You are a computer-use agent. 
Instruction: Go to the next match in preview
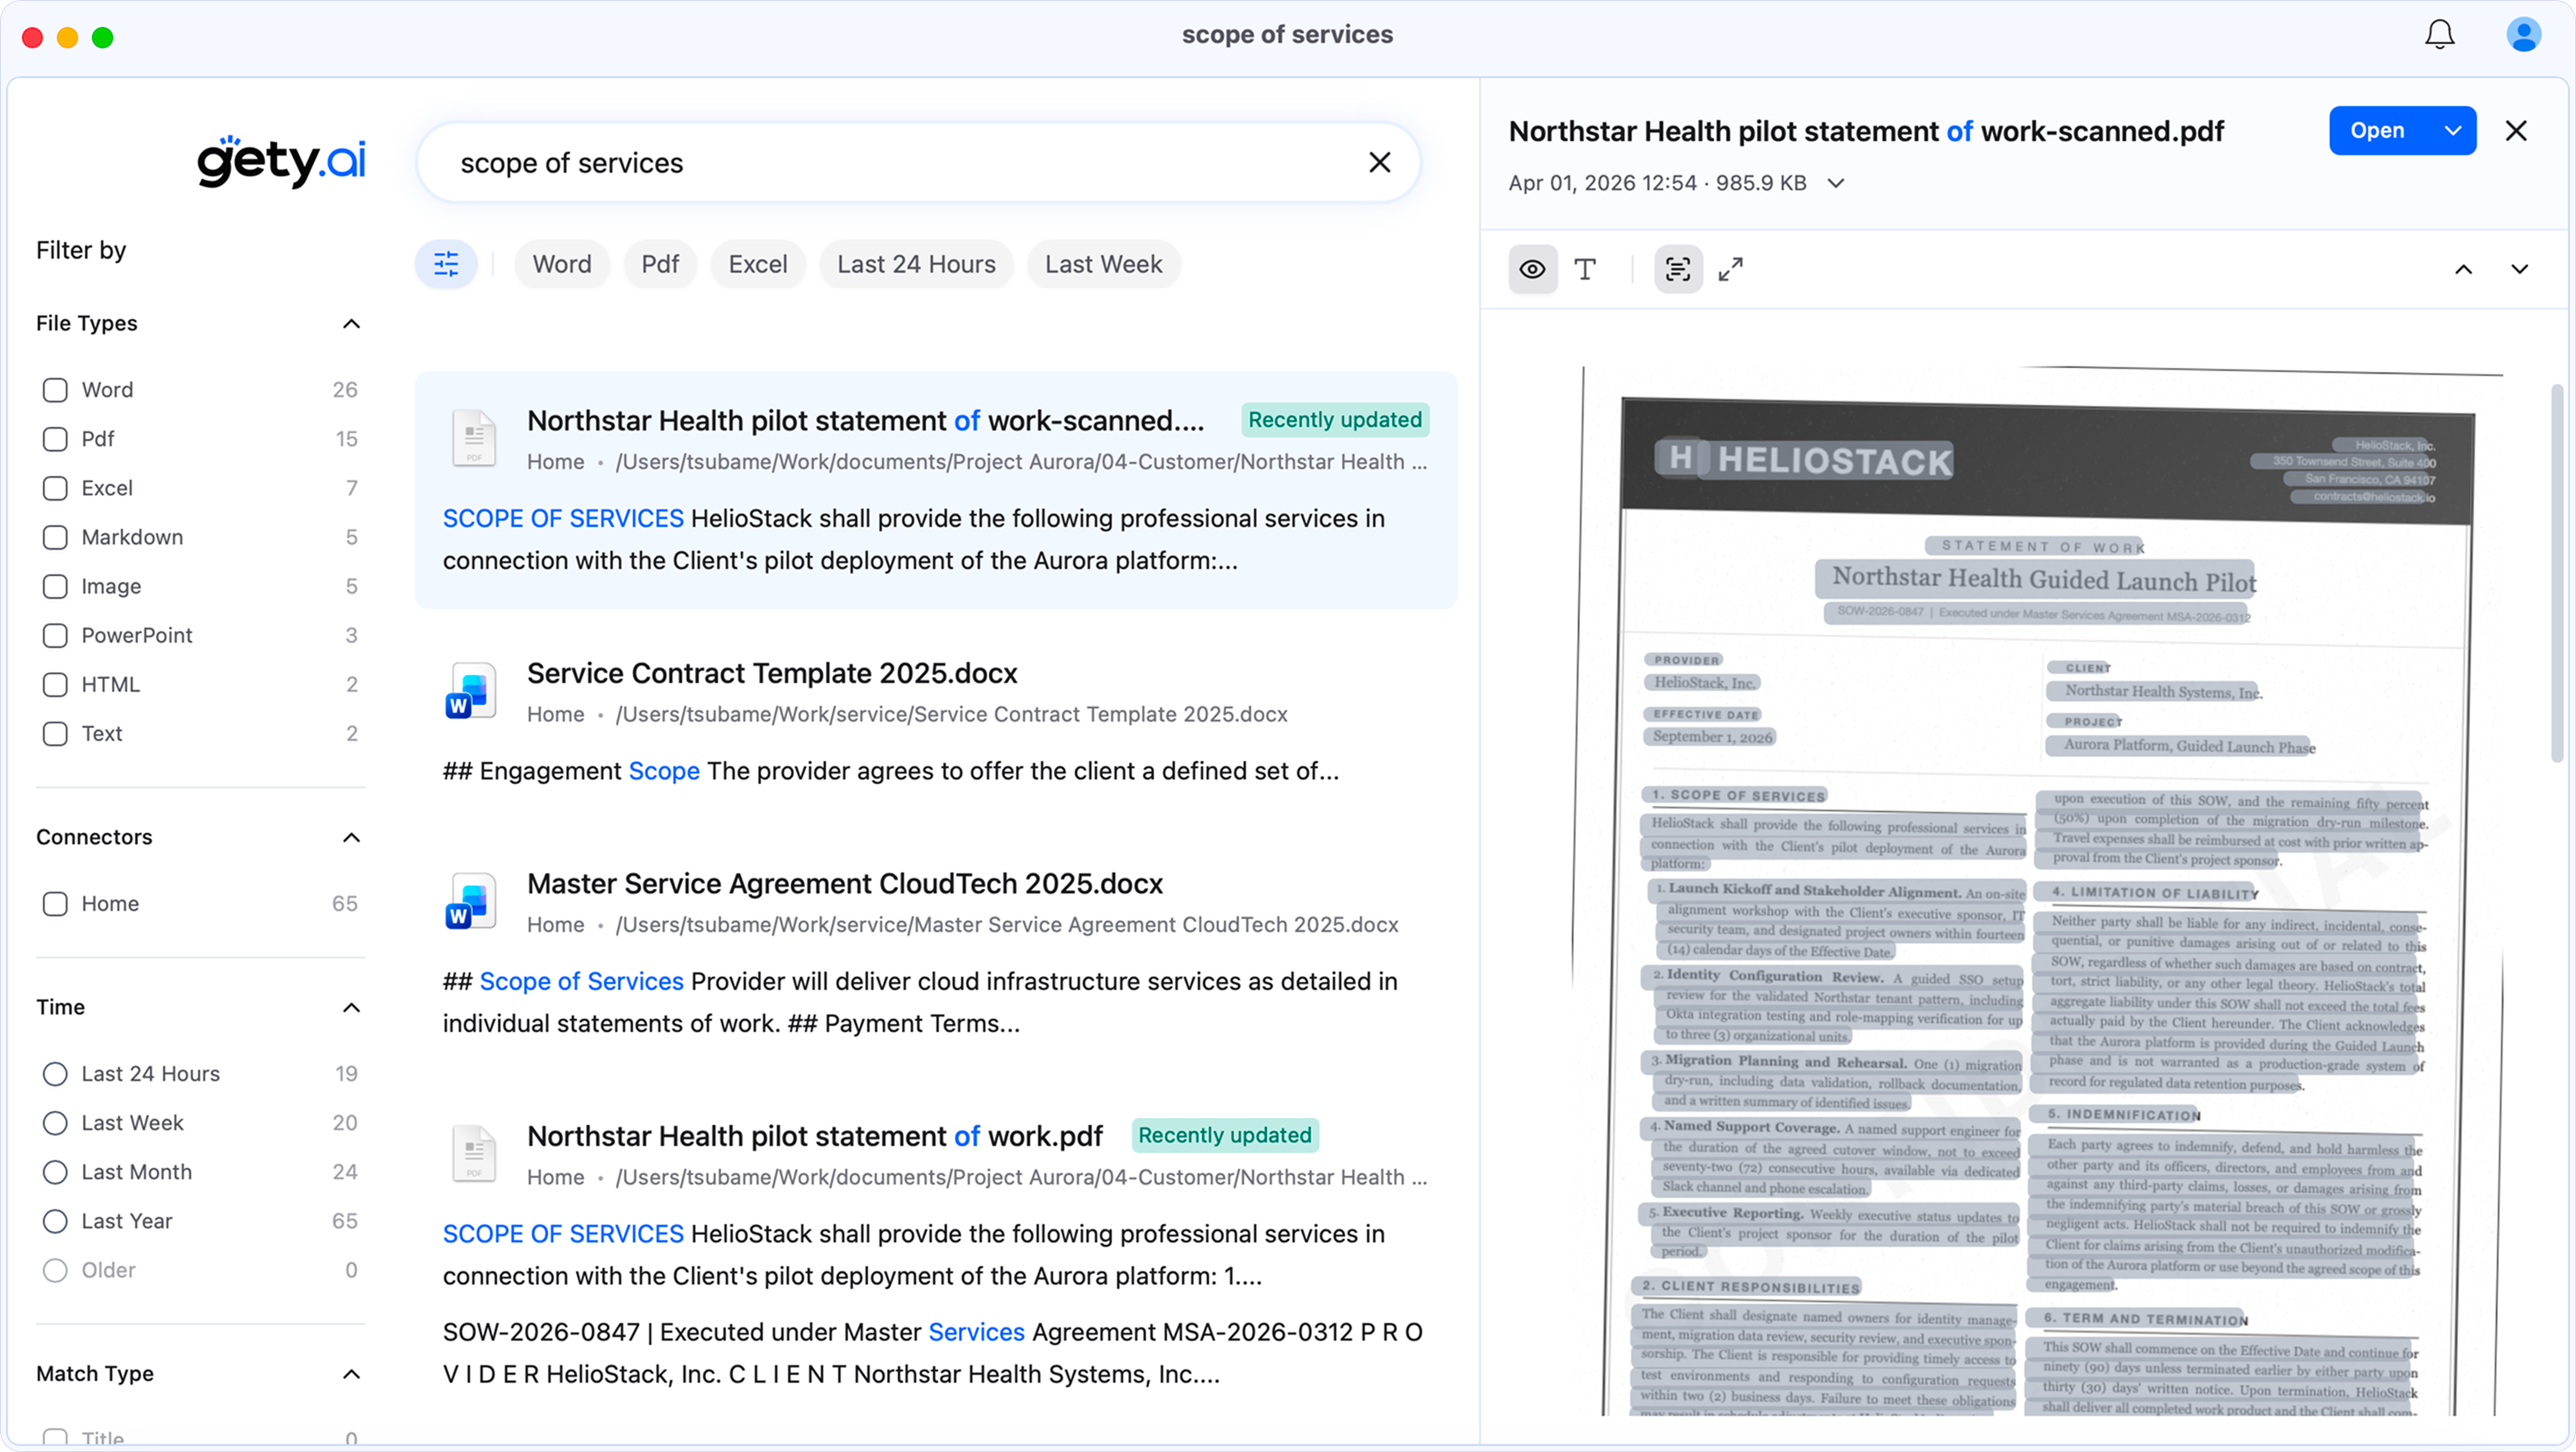(2520, 269)
